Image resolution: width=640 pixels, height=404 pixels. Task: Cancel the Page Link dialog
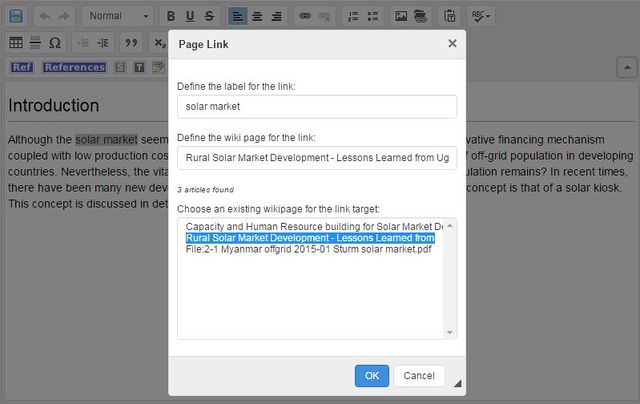[419, 375]
